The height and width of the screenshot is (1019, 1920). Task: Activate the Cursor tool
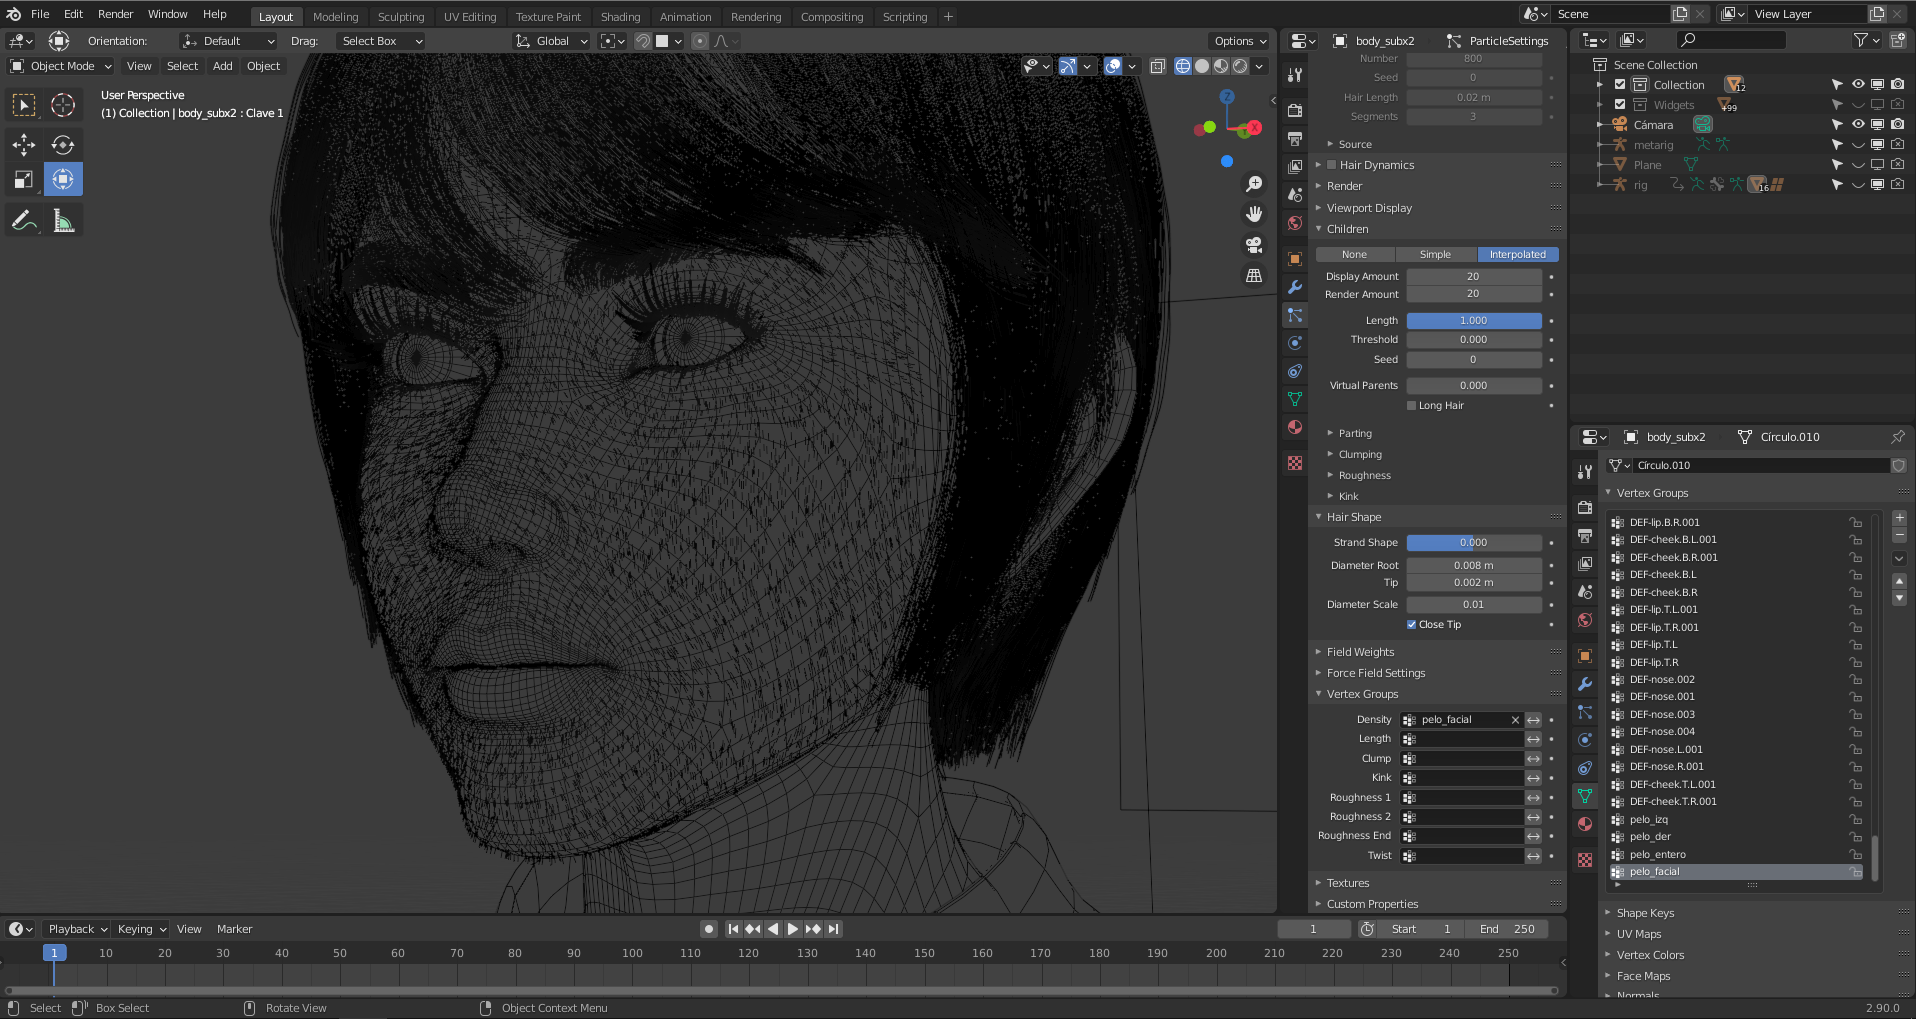click(63, 105)
